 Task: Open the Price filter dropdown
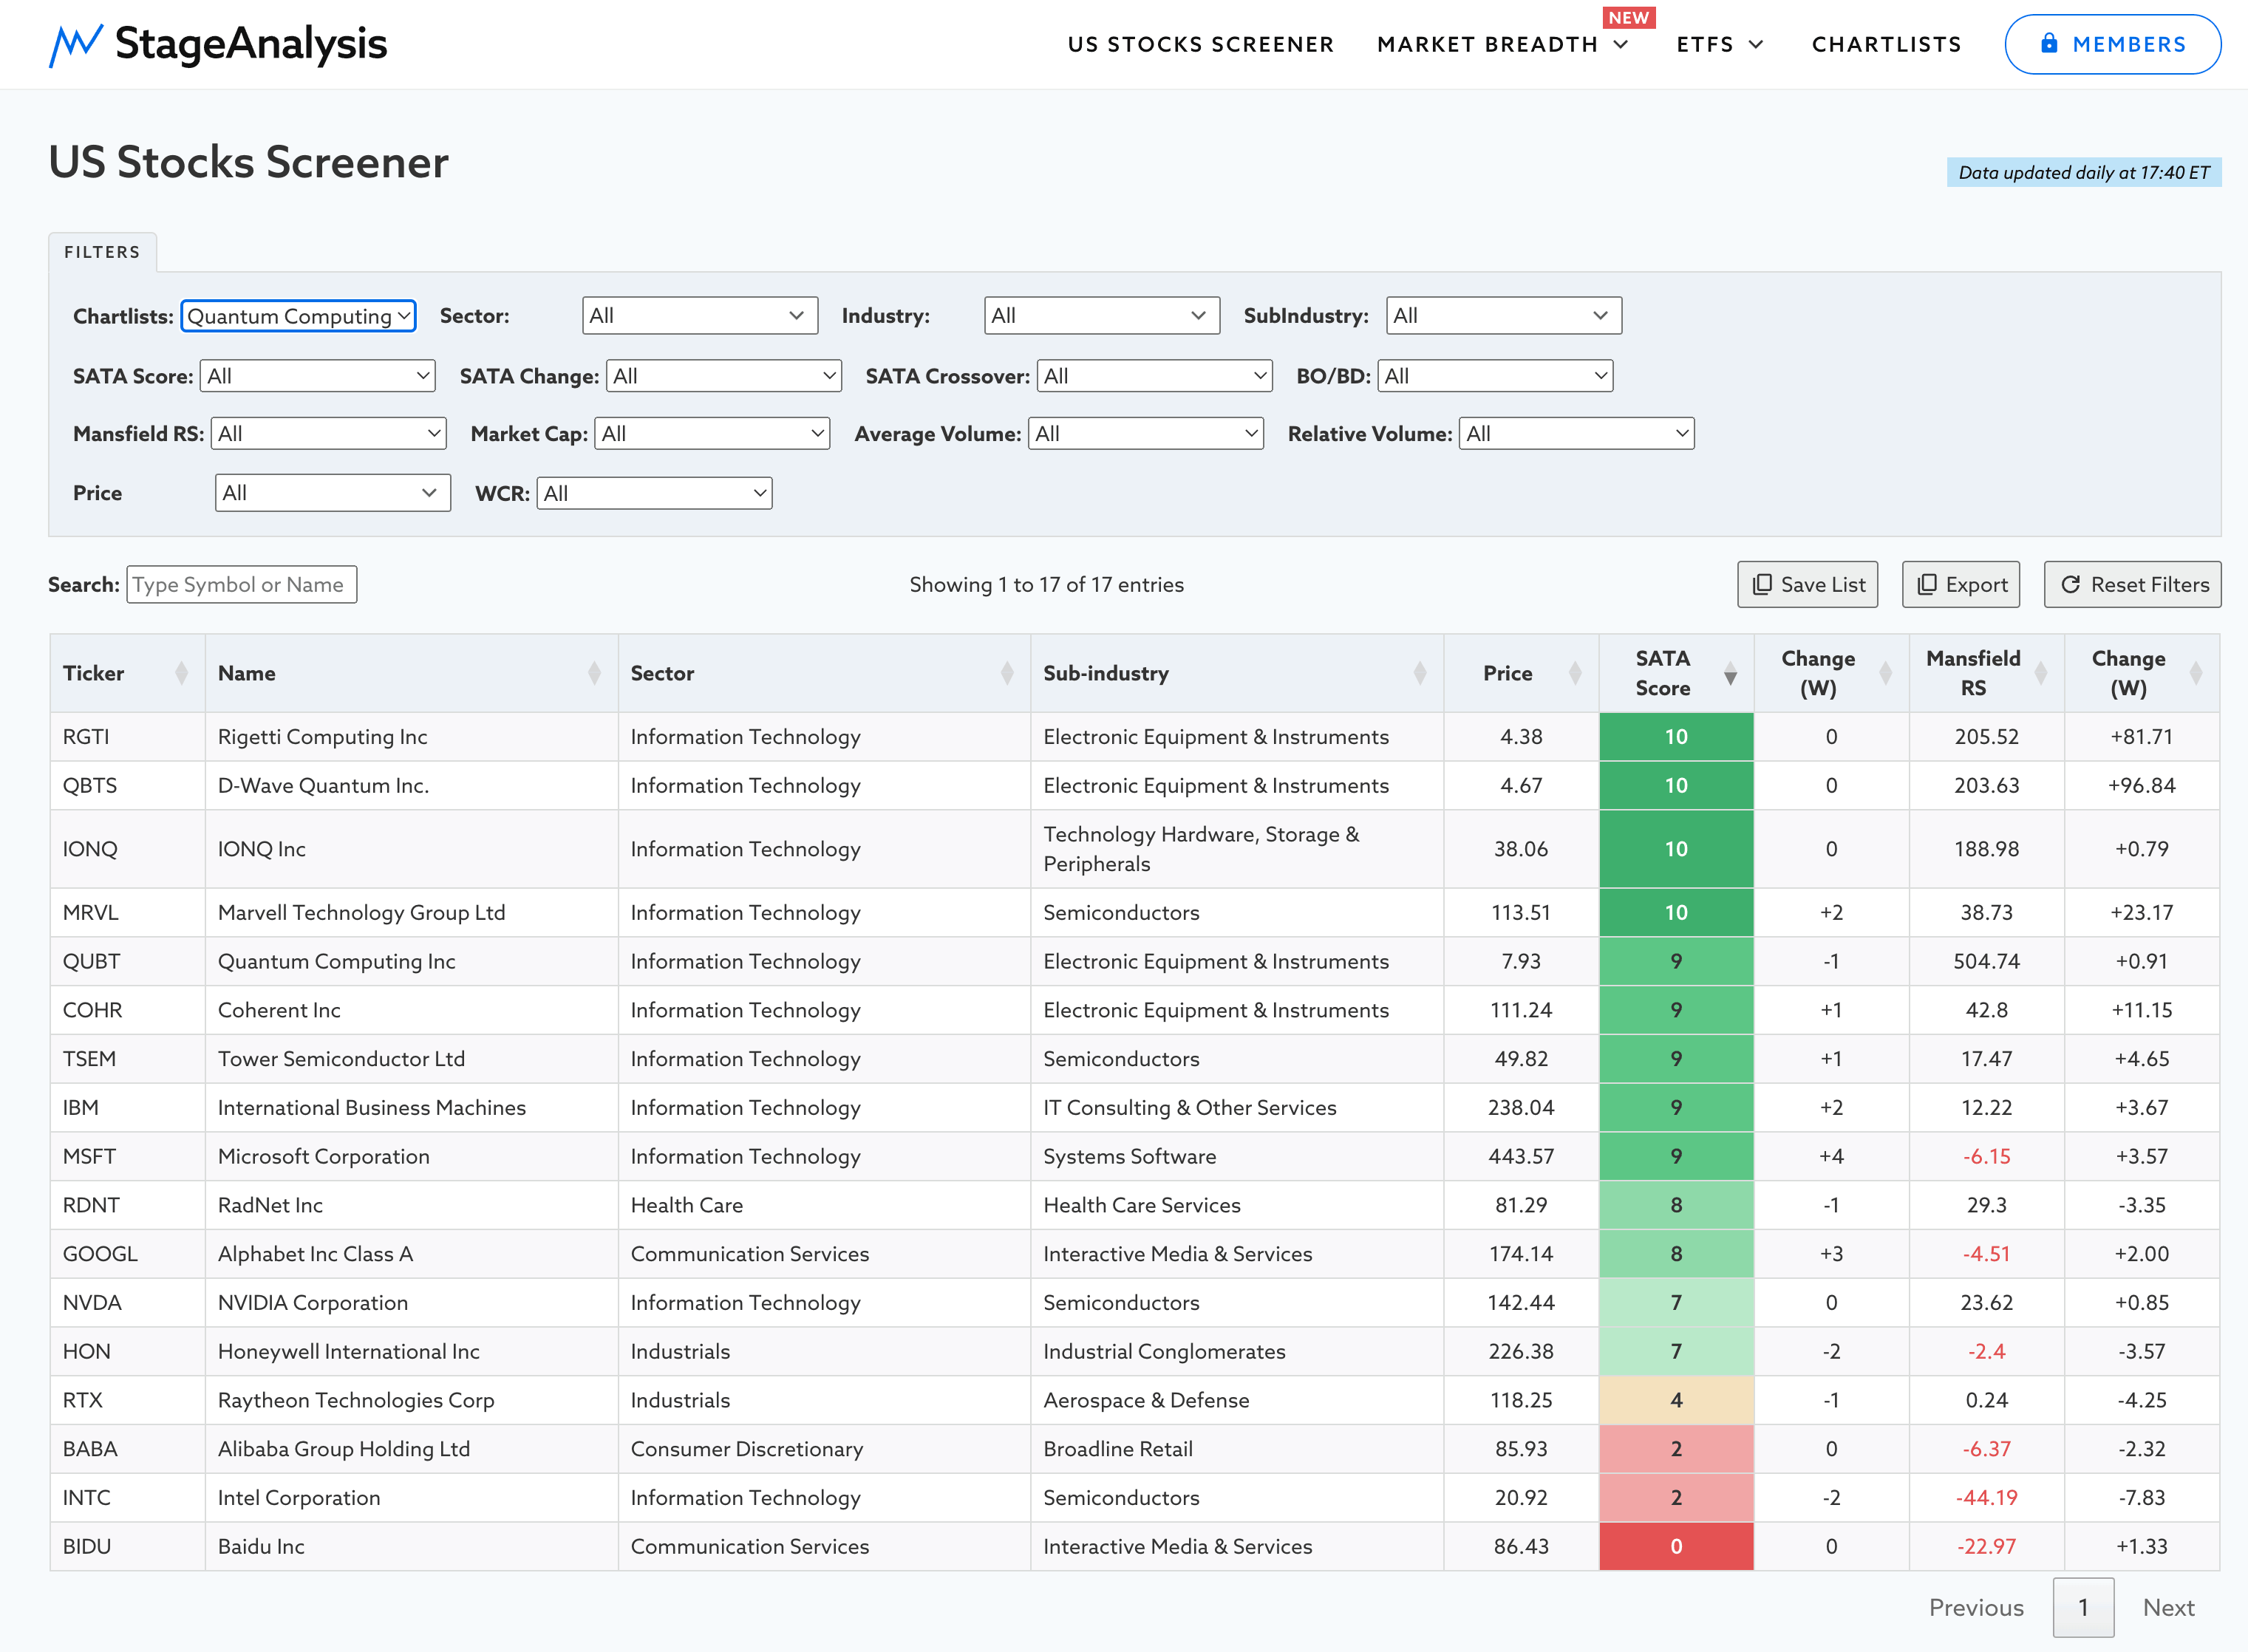click(333, 493)
